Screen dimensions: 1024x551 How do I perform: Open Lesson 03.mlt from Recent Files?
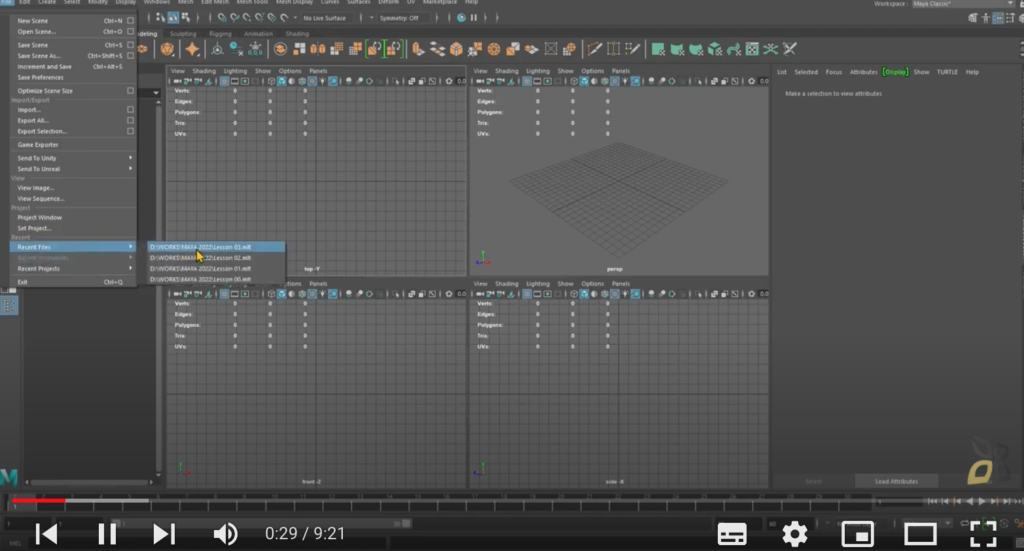216,247
